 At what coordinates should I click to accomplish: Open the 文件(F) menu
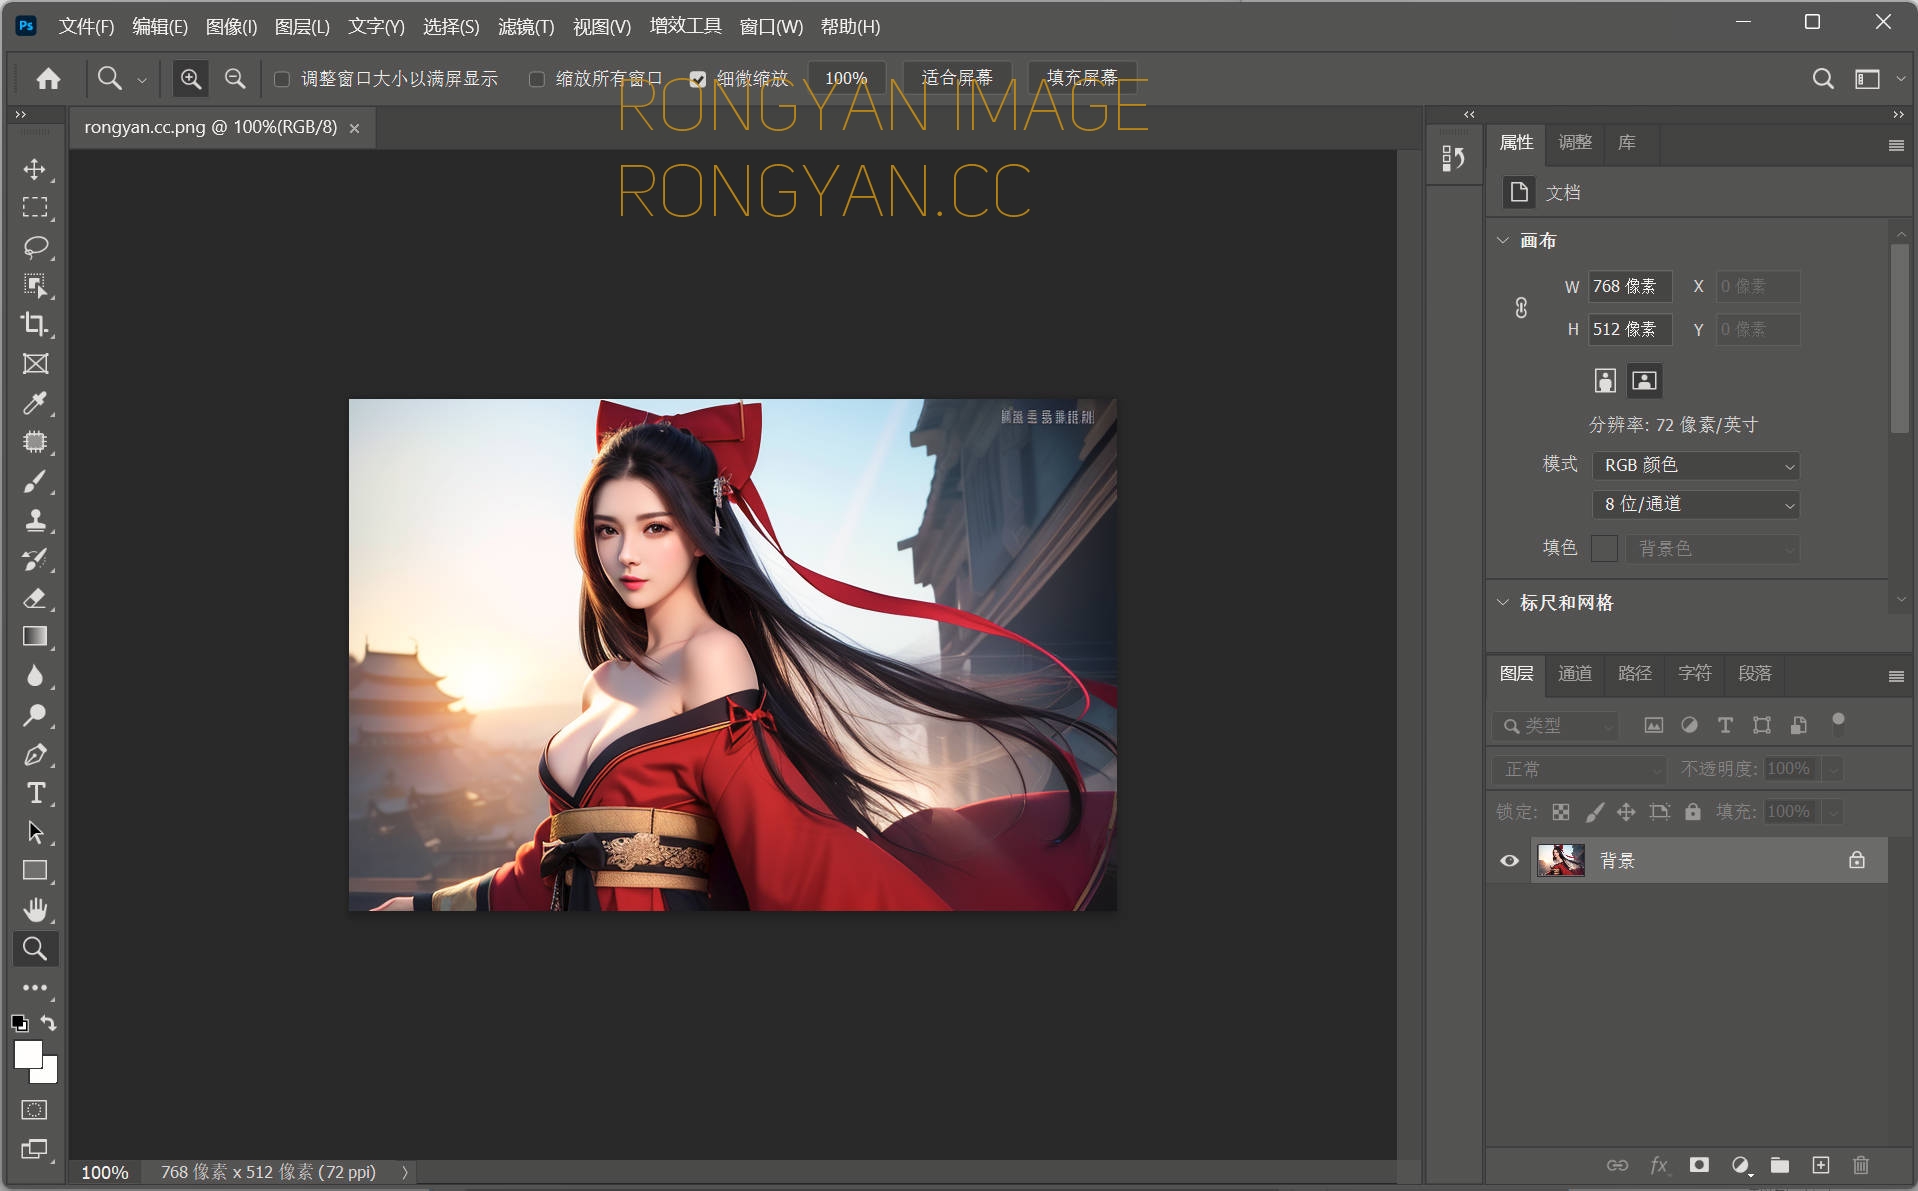click(x=86, y=27)
